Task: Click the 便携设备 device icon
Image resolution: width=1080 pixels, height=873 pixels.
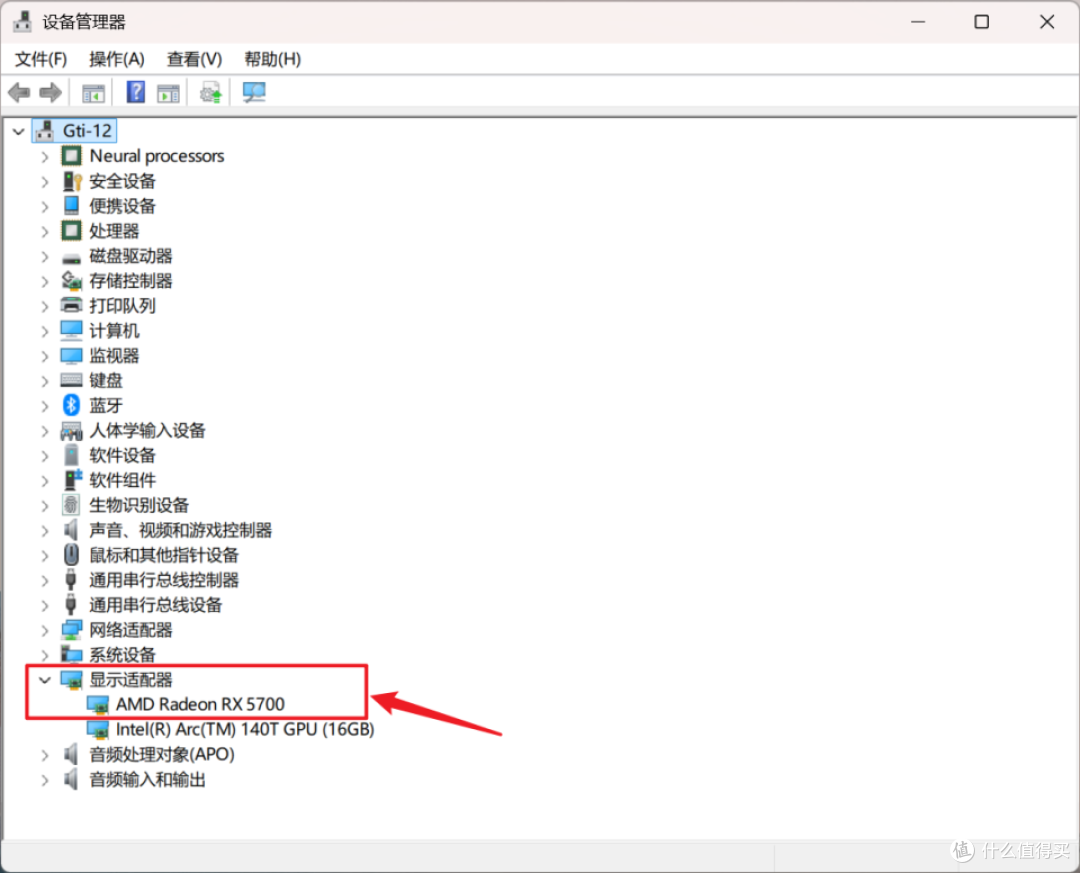Action: click(72, 205)
